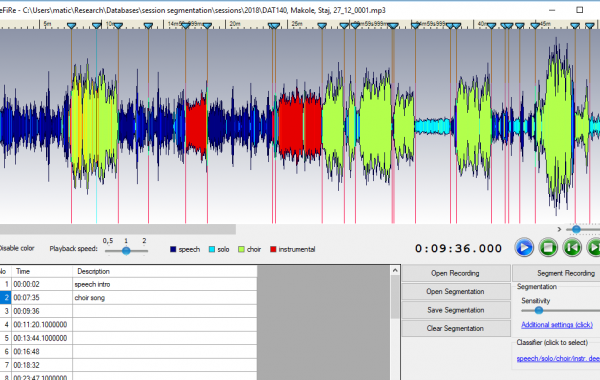Open Additional settings link
This screenshot has height=380, width=600.
[557, 325]
